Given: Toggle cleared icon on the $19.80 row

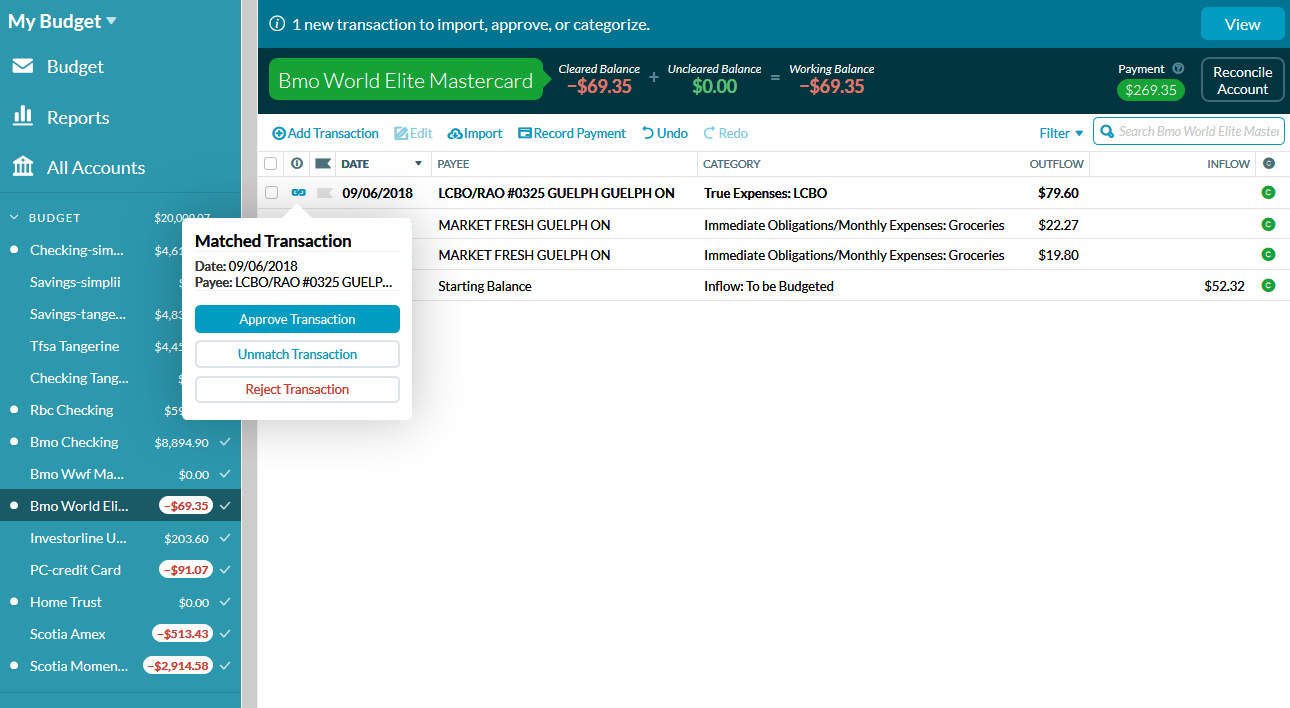Looking at the screenshot, I should pyautogui.click(x=1268, y=254).
